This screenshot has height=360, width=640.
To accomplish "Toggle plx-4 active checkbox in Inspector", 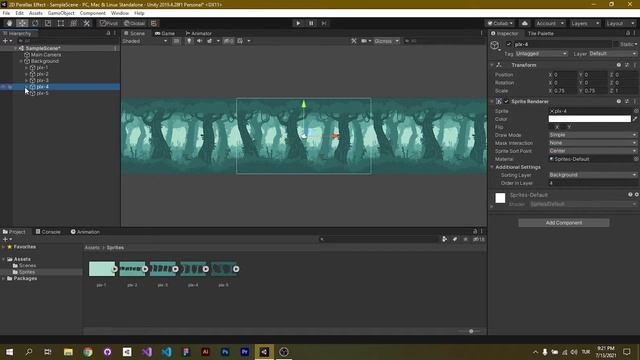I will pyautogui.click(x=509, y=44).
